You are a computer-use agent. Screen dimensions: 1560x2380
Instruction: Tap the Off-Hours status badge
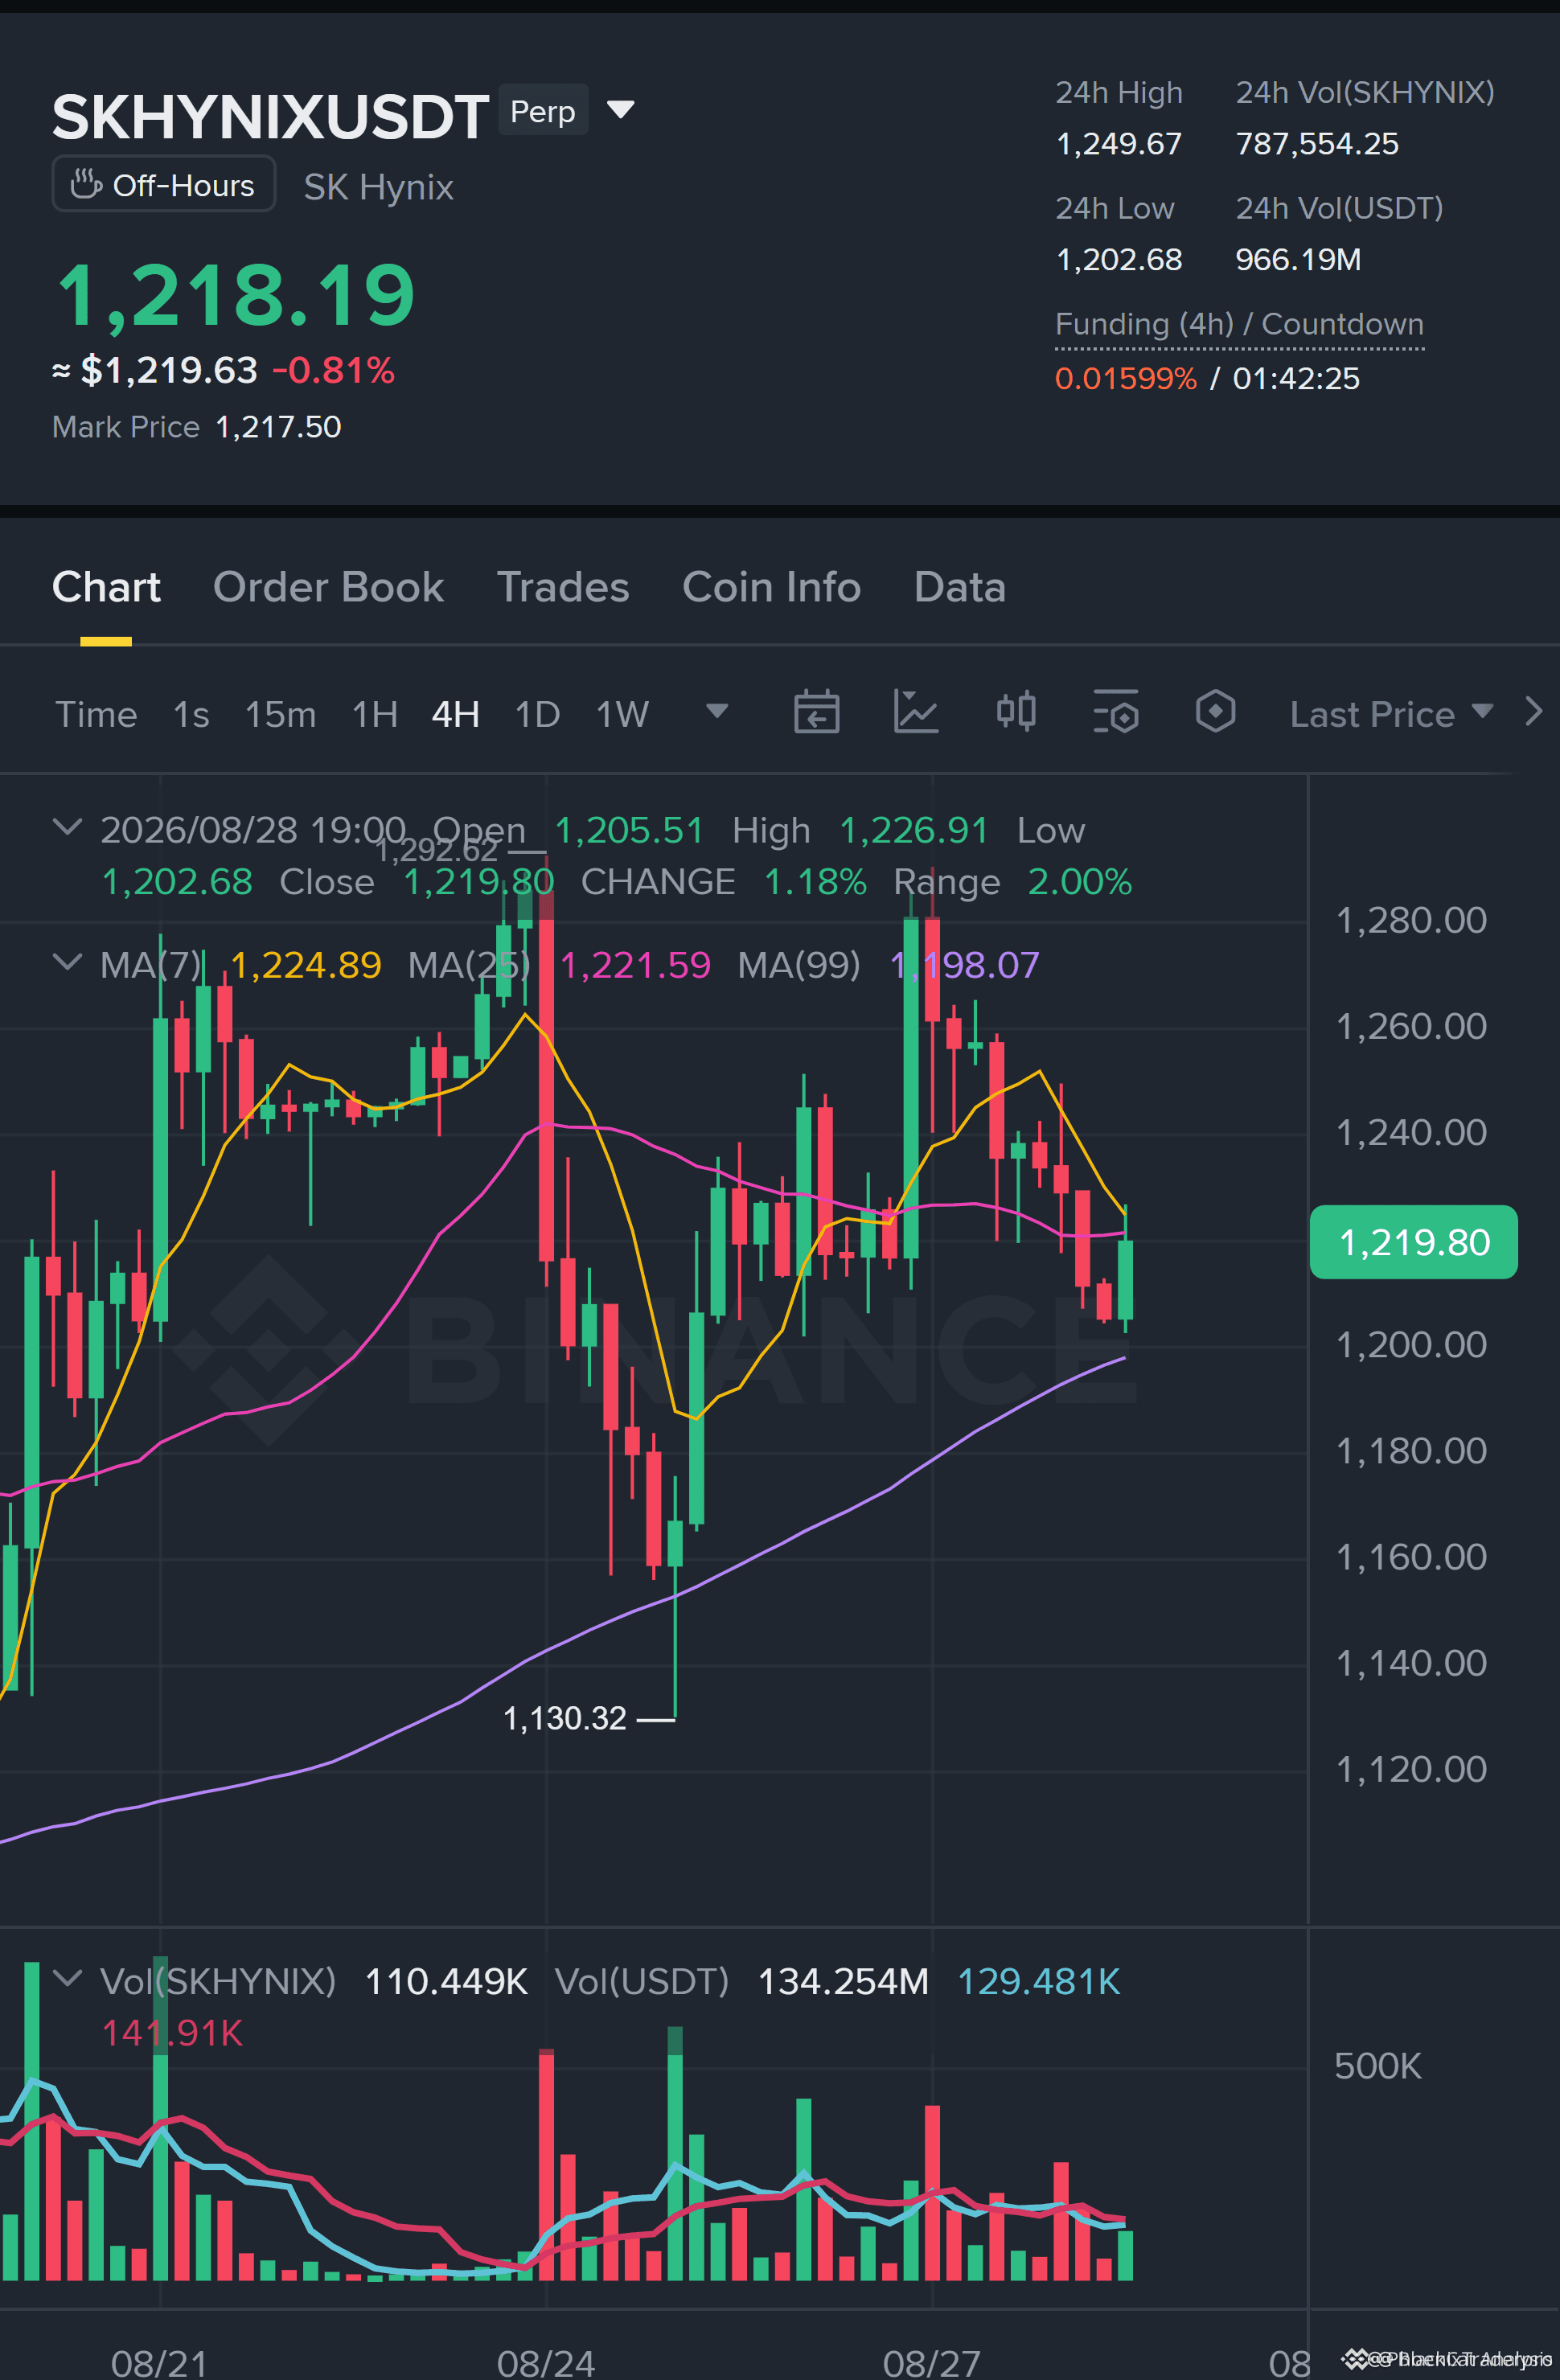tap(163, 184)
